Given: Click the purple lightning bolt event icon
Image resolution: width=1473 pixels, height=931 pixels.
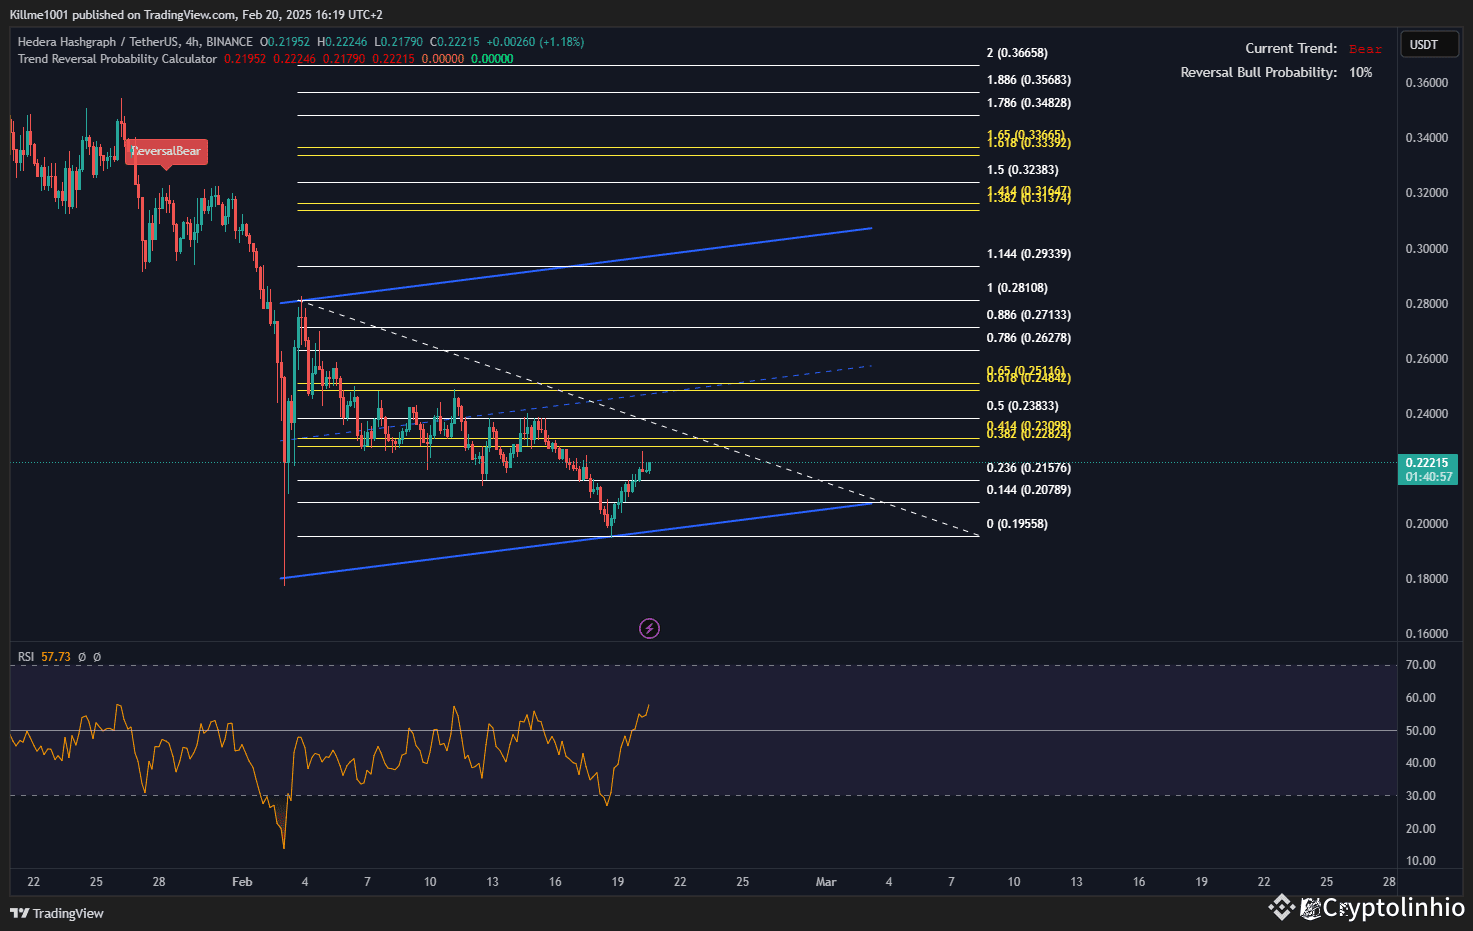Looking at the screenshot, I should coord(650,628).
